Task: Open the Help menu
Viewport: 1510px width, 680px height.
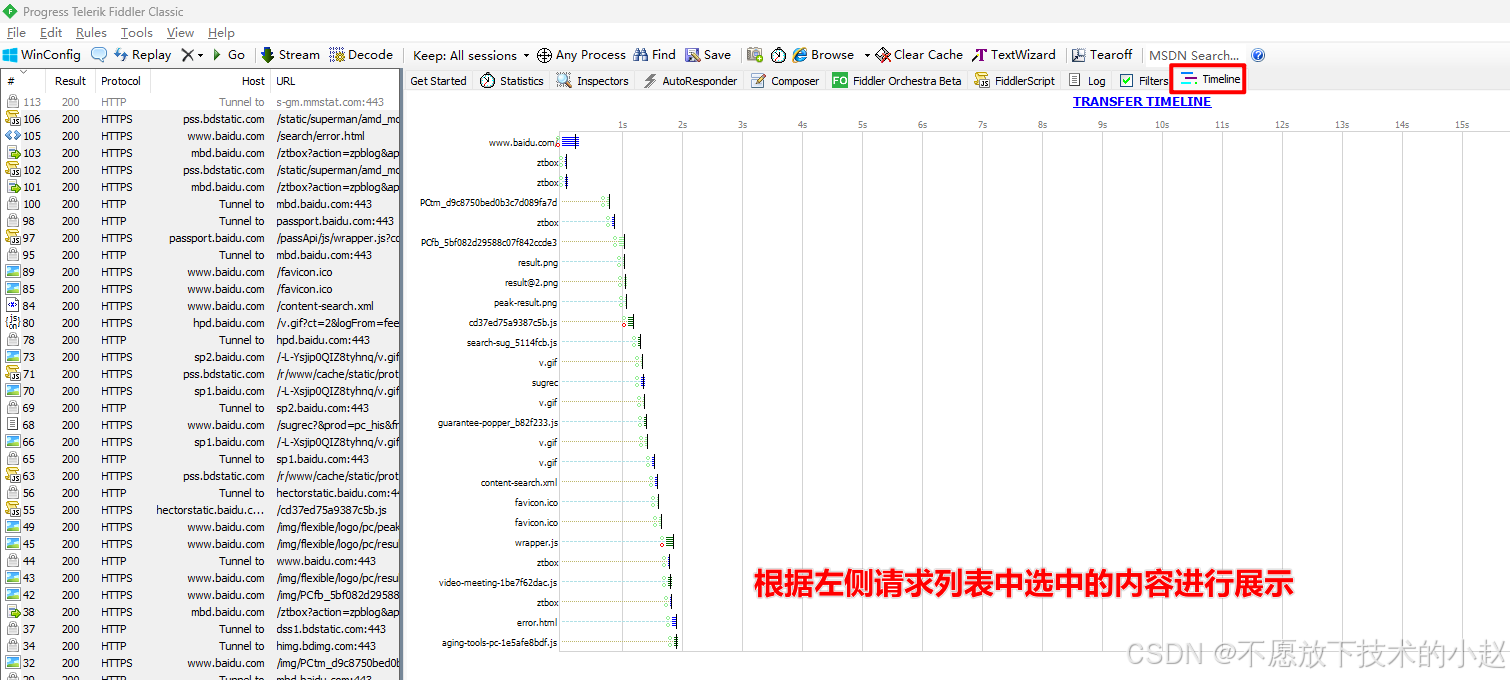Action: (x=221, y=33)
